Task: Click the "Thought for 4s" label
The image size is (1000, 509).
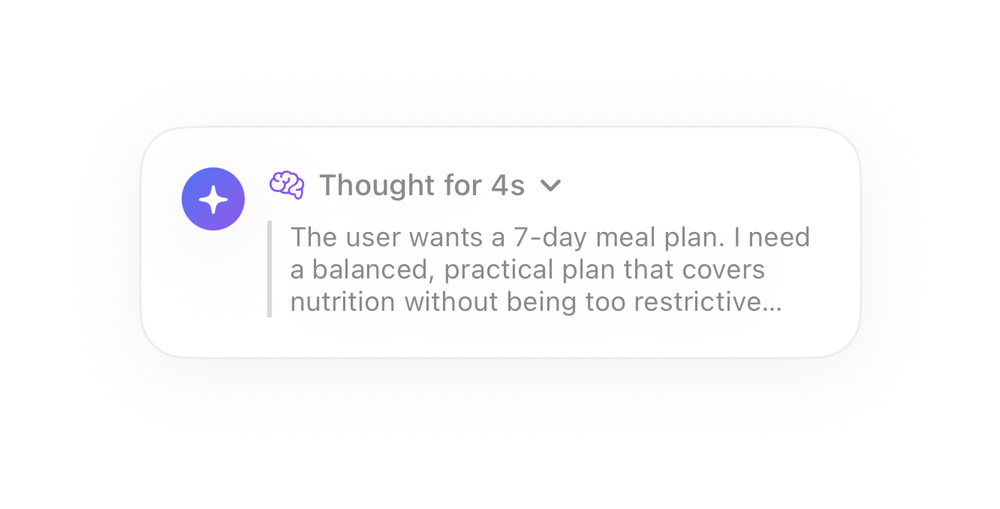Action: pyautogui.click(x=422, y=186)
